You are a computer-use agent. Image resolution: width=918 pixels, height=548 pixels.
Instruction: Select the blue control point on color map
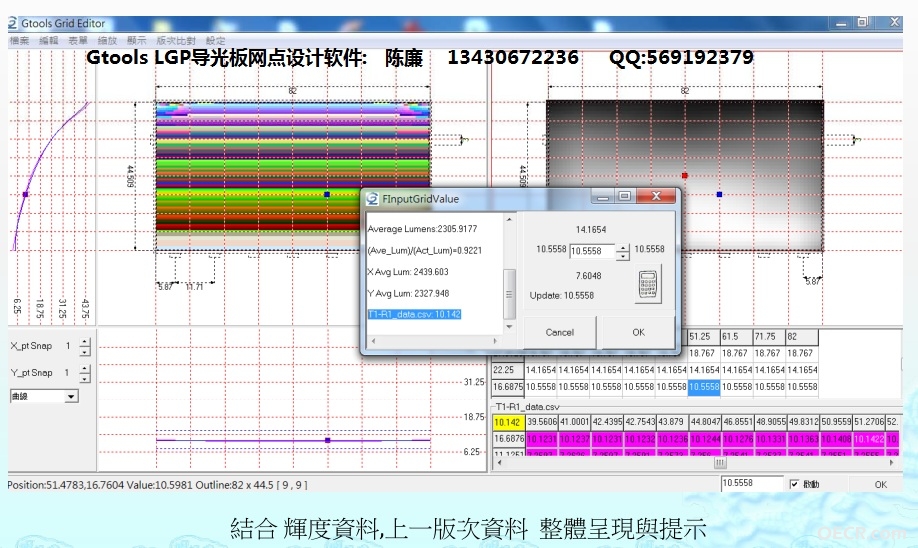point(327,194)
